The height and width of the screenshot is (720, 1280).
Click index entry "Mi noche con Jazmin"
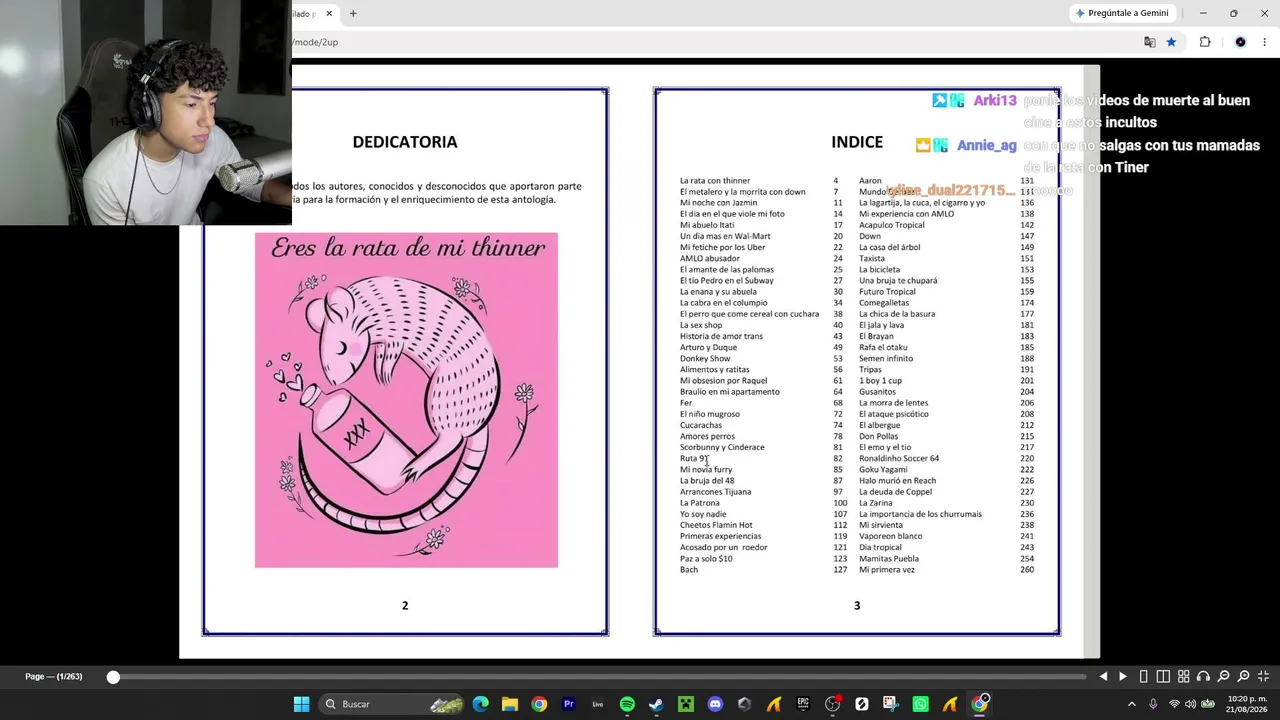pos(718,203)
